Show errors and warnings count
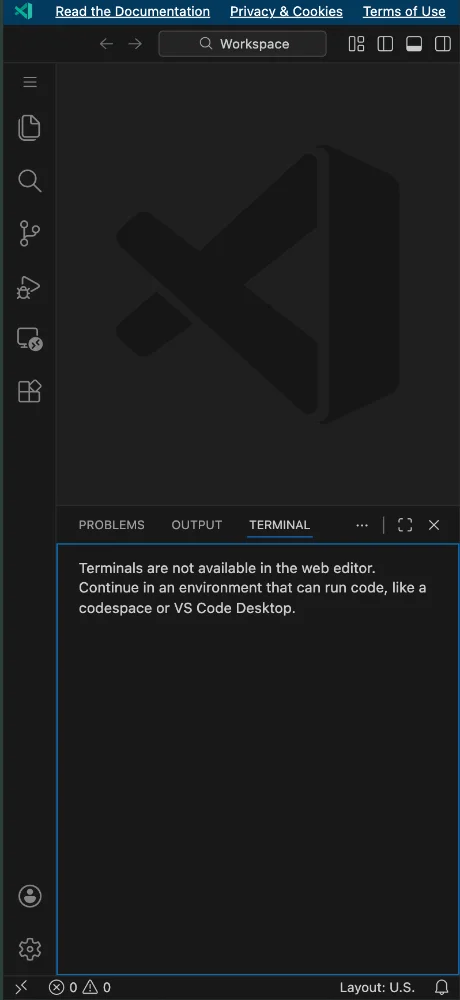The image size is (460, 1000). pos(80,987)
